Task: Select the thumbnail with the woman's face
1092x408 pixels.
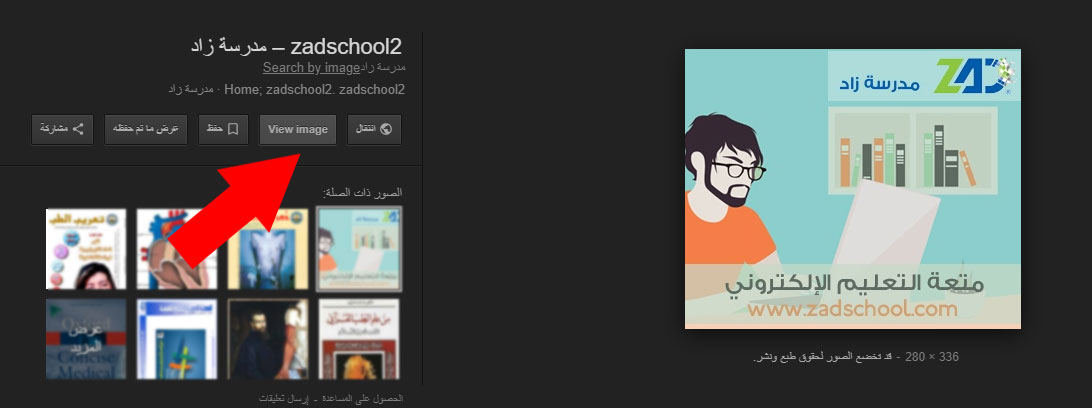Action: pos(86,249)
